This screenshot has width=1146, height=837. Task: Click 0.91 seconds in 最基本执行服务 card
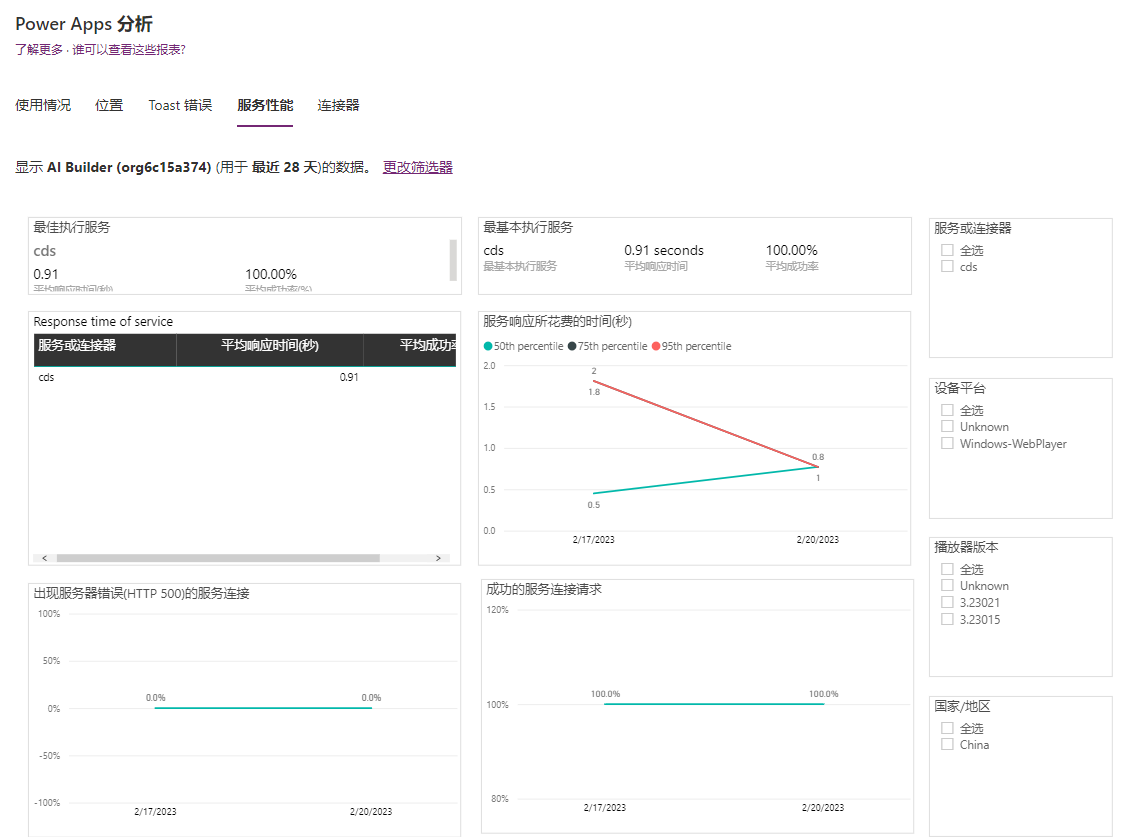tap(664, 251)
